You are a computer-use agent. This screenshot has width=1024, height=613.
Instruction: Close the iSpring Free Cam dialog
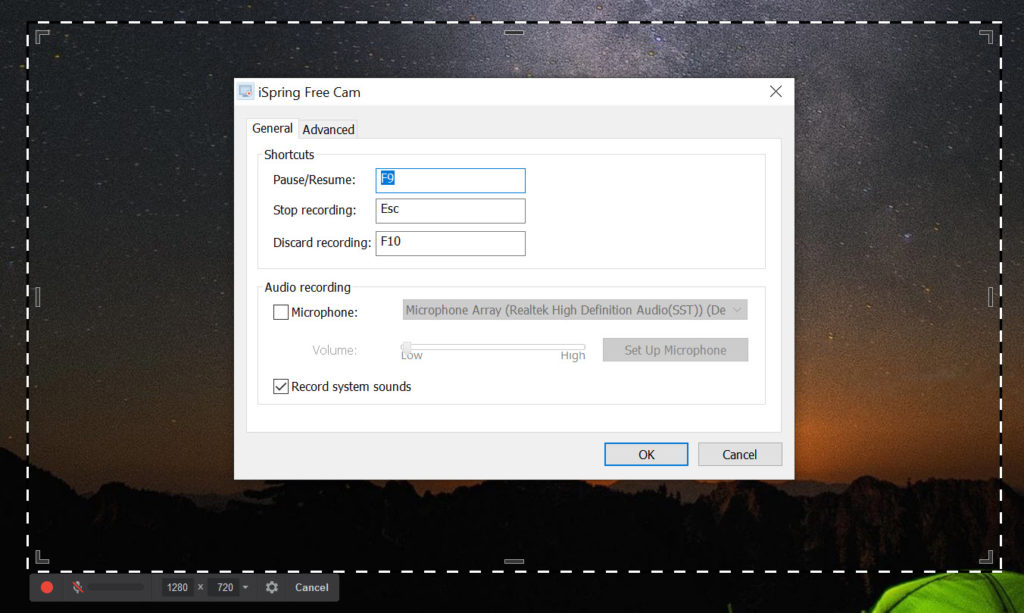(775, 91)
